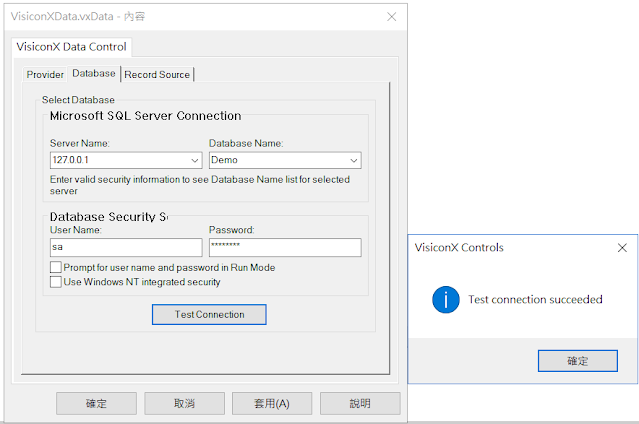Click the Select Database group label
The width and height of the screenshot is (639, 424).
[78, 100]
